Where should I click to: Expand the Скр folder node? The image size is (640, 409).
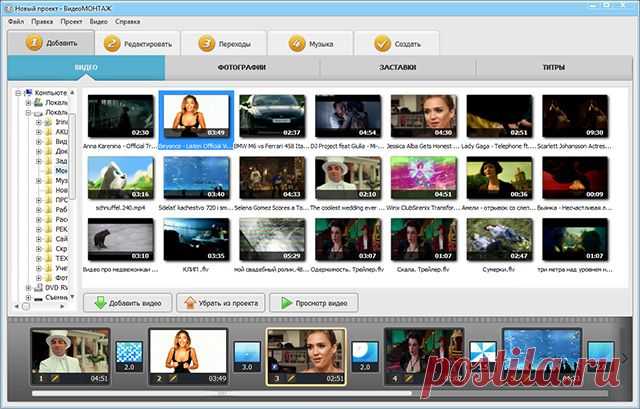38,249
